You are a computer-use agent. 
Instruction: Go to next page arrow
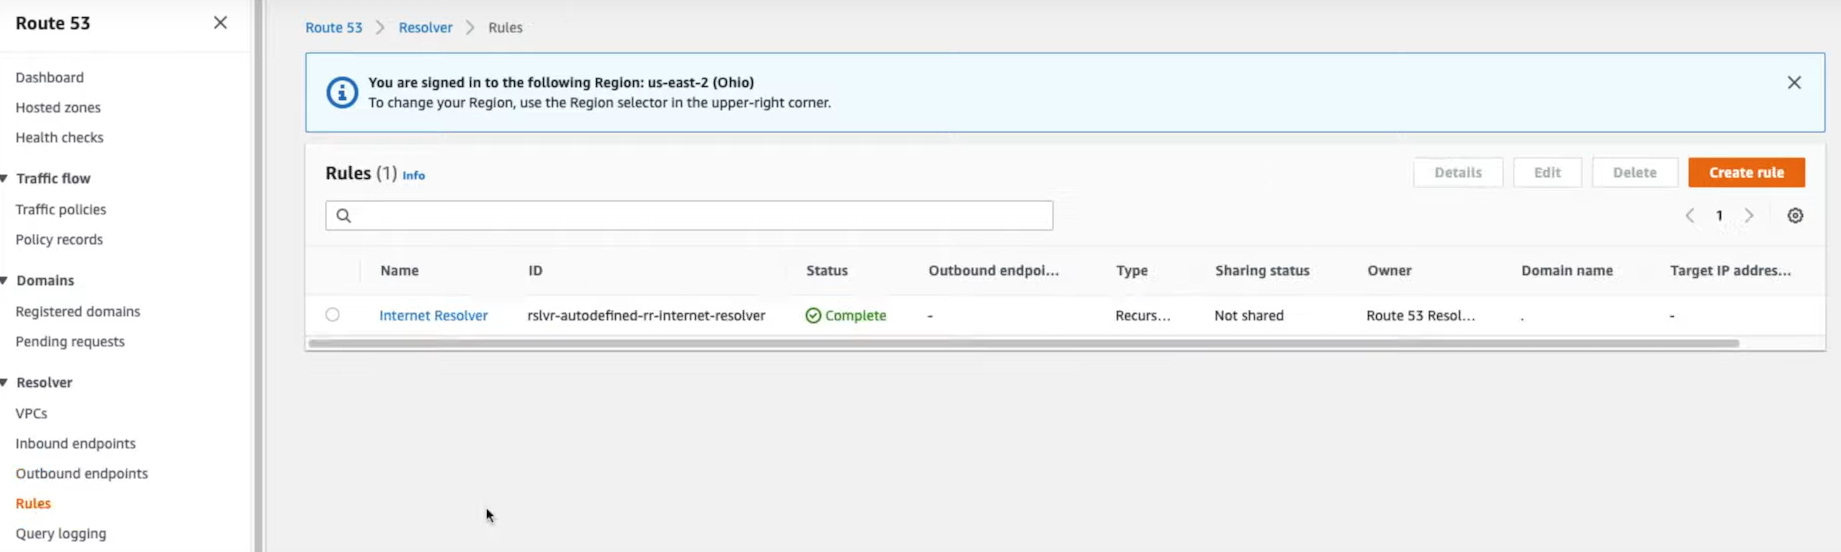click(x=1749, y=216)
